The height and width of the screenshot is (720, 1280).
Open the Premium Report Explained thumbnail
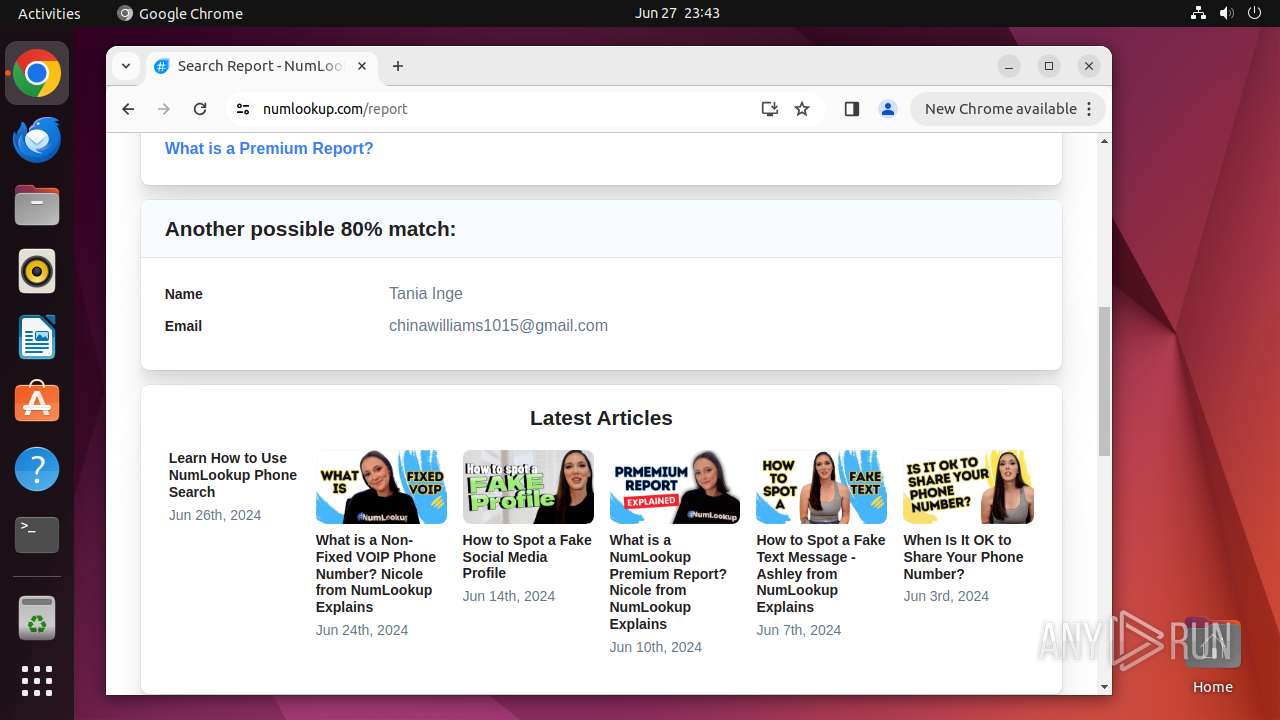point(675,487)
